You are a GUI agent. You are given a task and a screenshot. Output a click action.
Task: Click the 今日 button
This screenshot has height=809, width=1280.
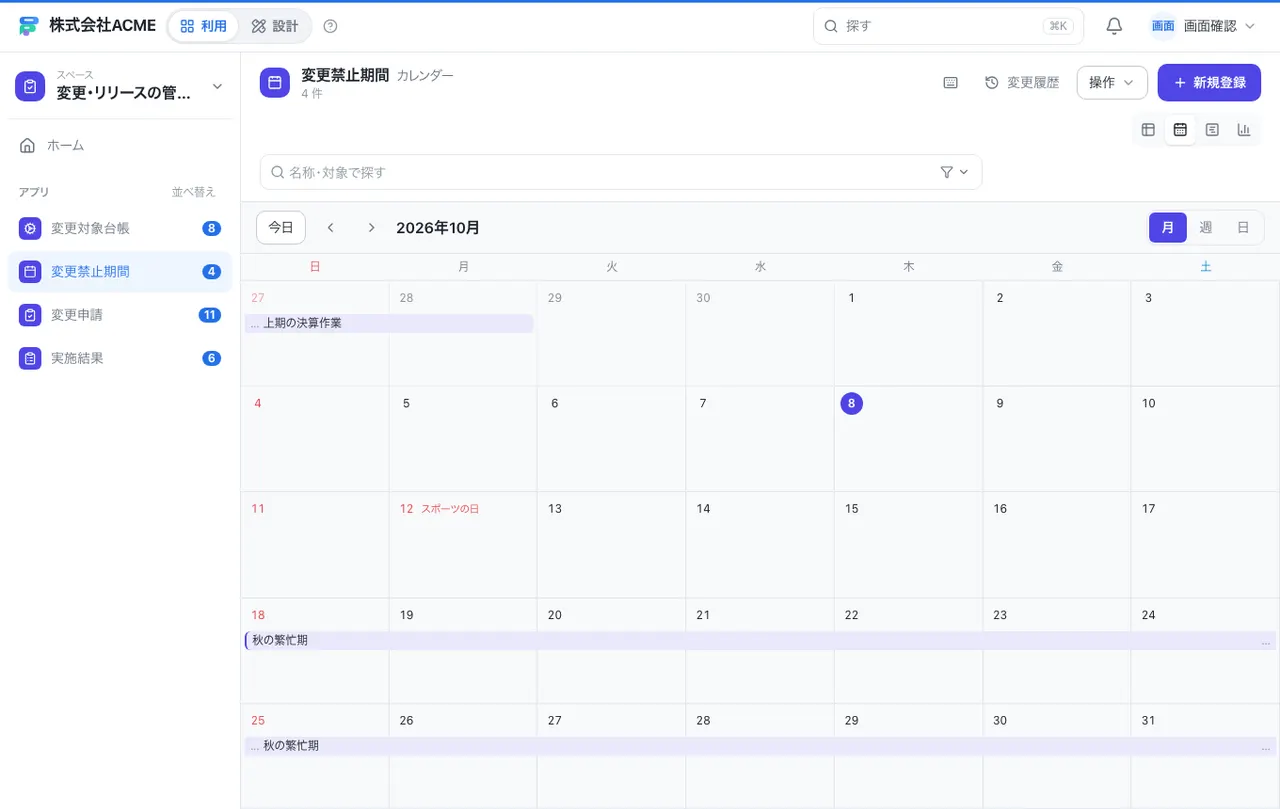click(x=281, y=228)
